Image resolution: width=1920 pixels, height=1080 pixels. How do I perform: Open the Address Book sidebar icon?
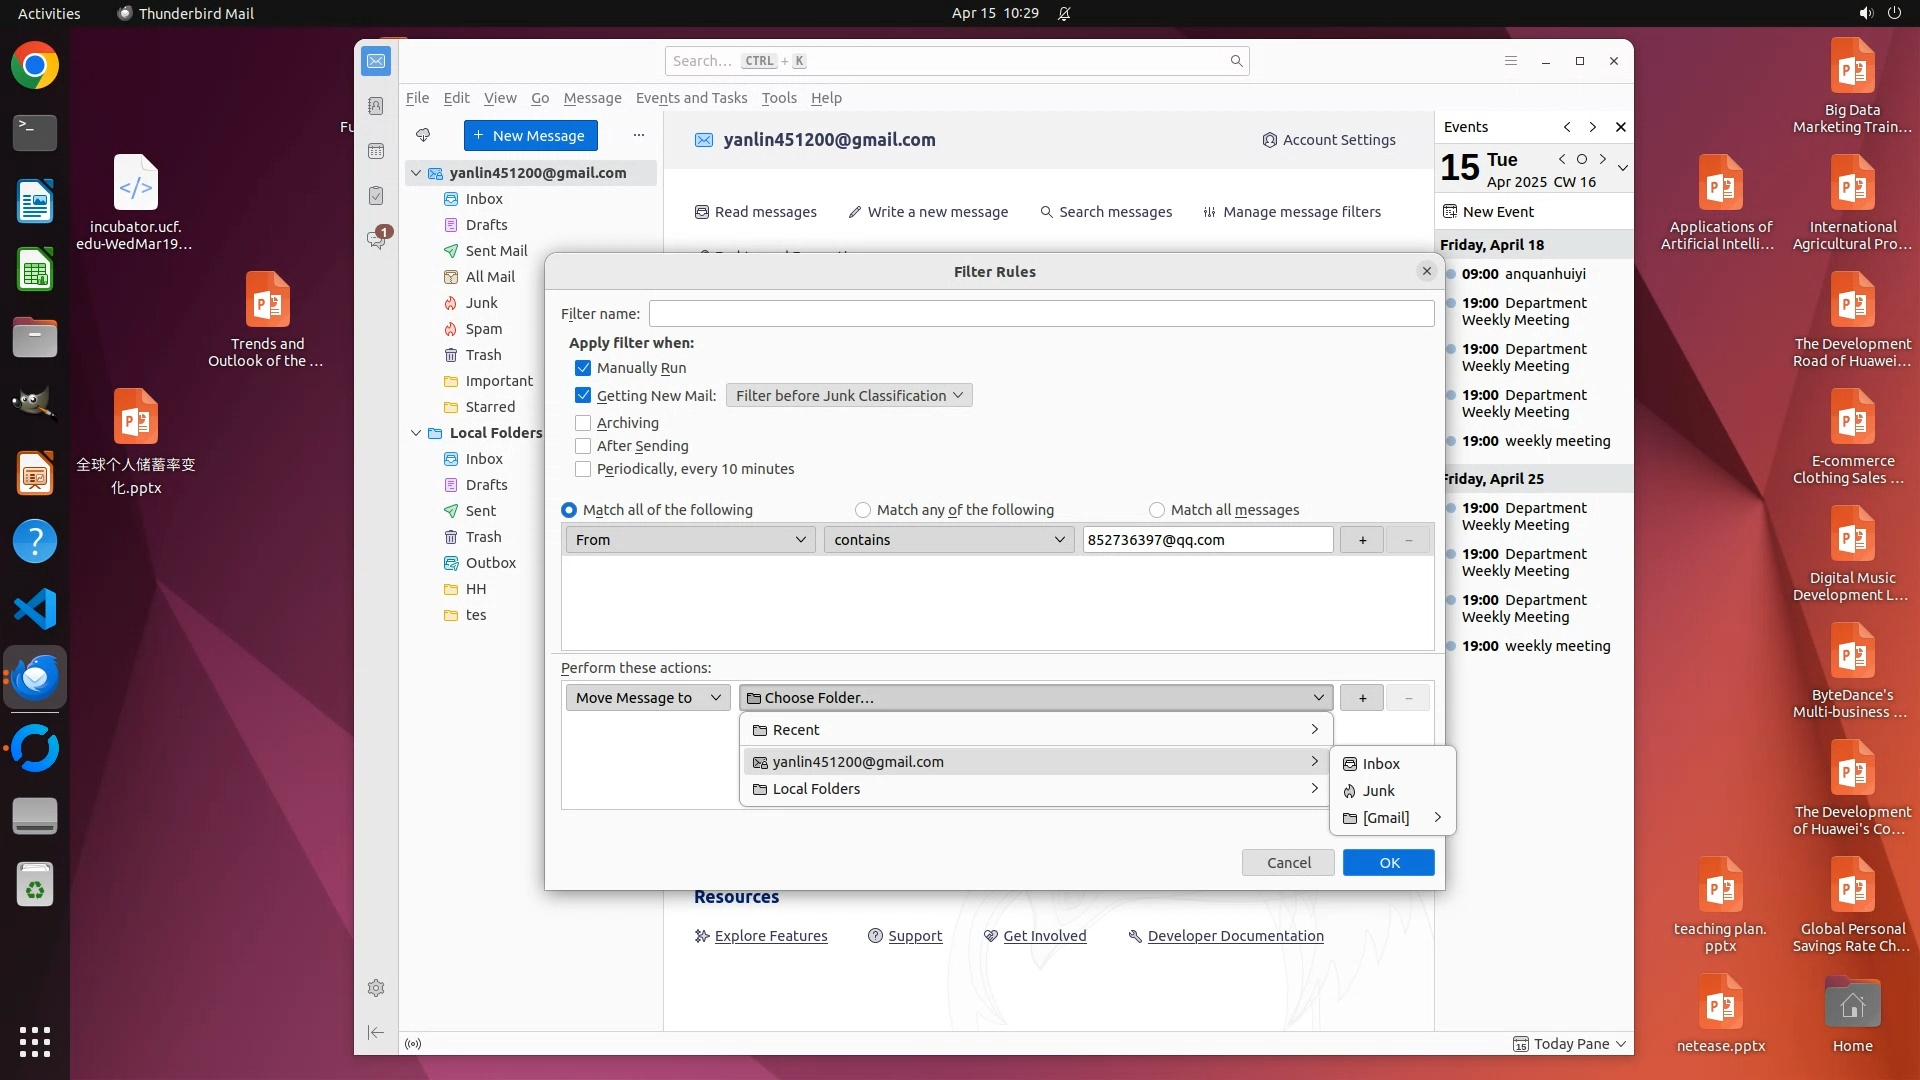coord(376,106)
